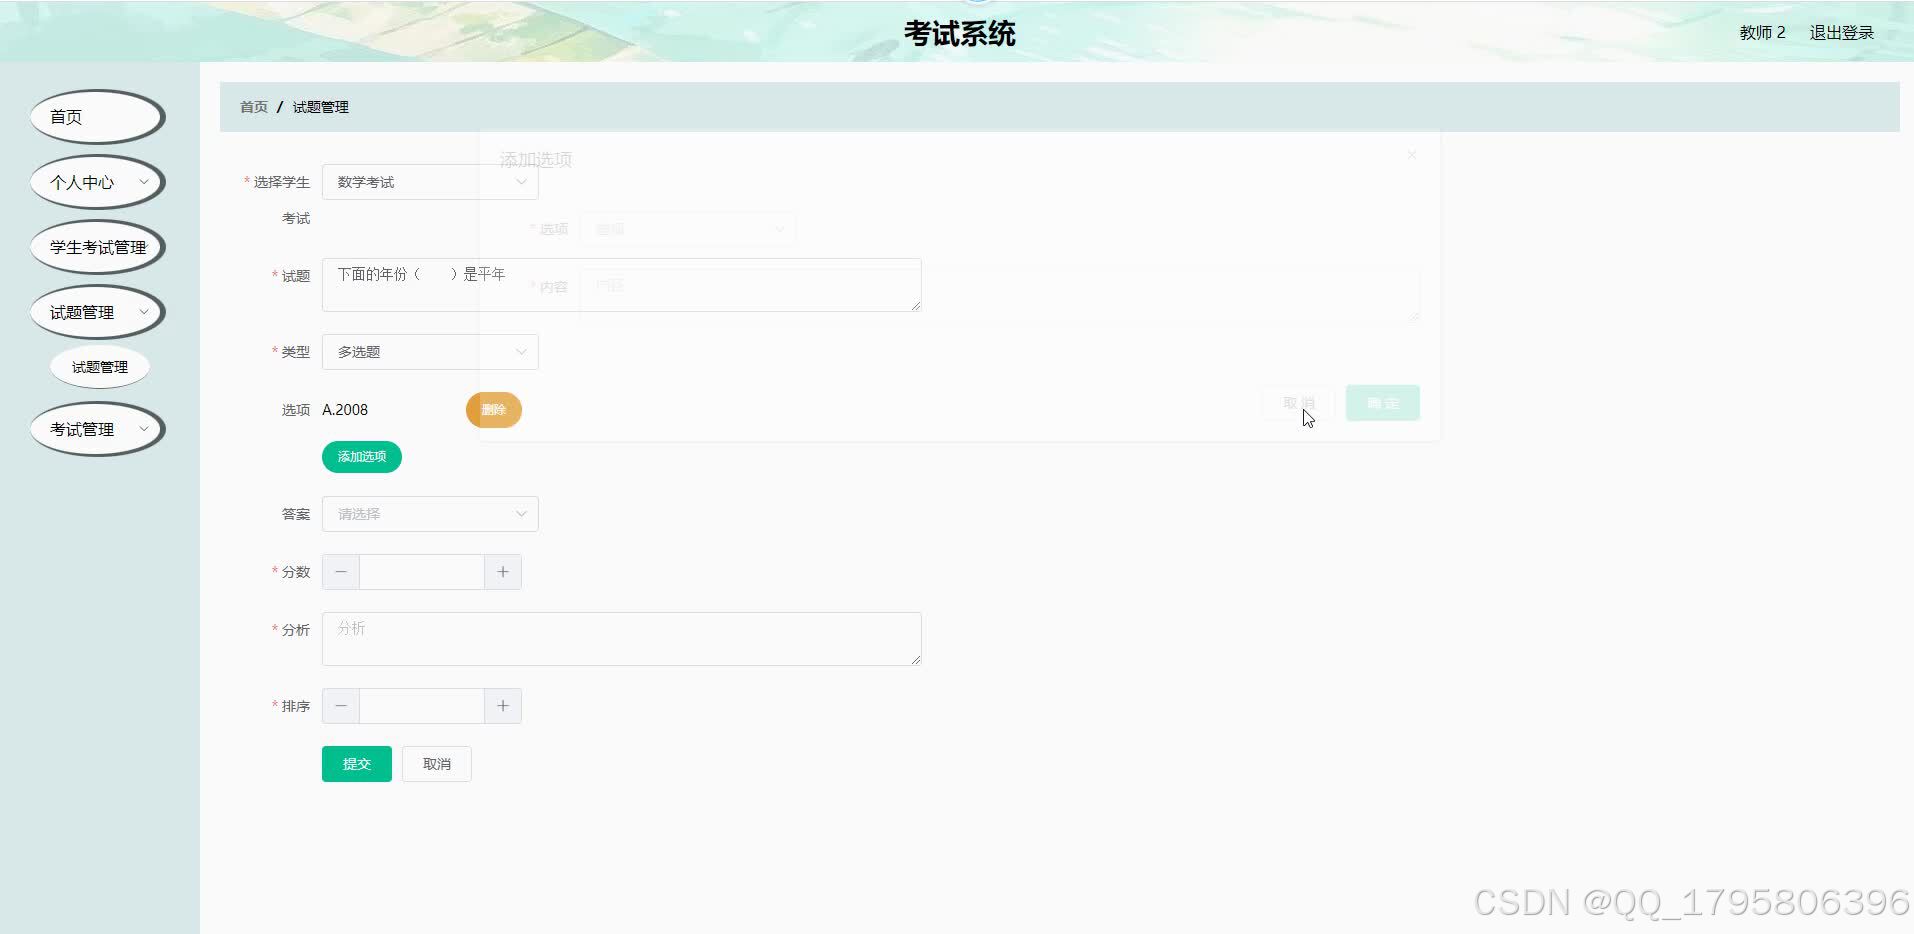
Task: Click the 试题 question textarea
Action: point(621,285)
